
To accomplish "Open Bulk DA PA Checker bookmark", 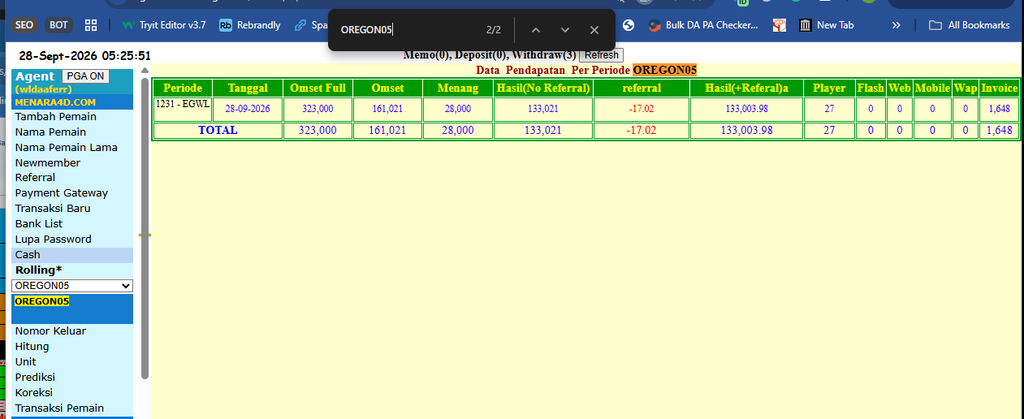I will [x=703, y=25].
